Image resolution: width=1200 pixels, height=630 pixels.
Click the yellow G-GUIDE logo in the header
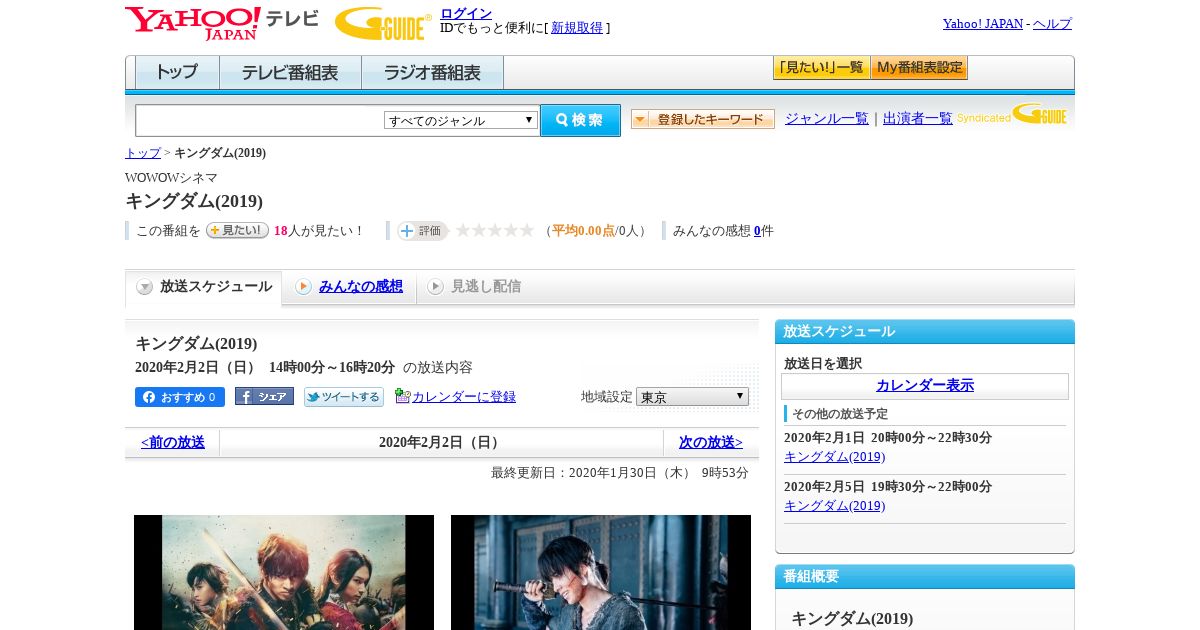pos(383,23)
